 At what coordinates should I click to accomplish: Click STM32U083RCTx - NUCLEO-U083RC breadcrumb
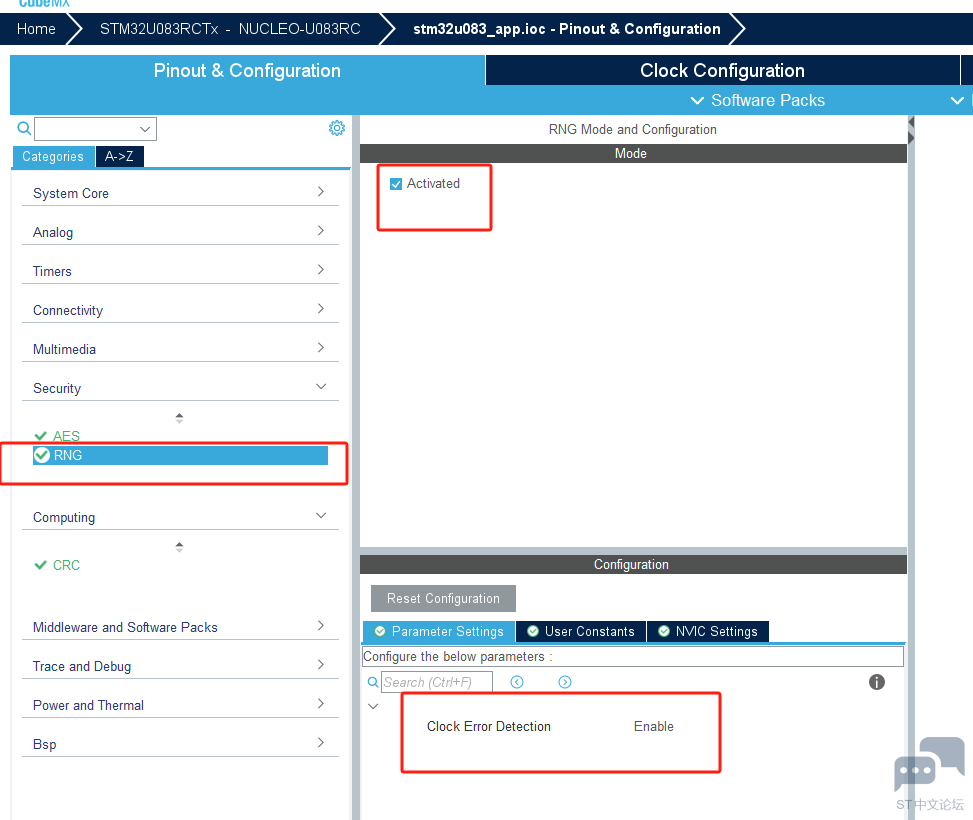(x=230, y=29)
